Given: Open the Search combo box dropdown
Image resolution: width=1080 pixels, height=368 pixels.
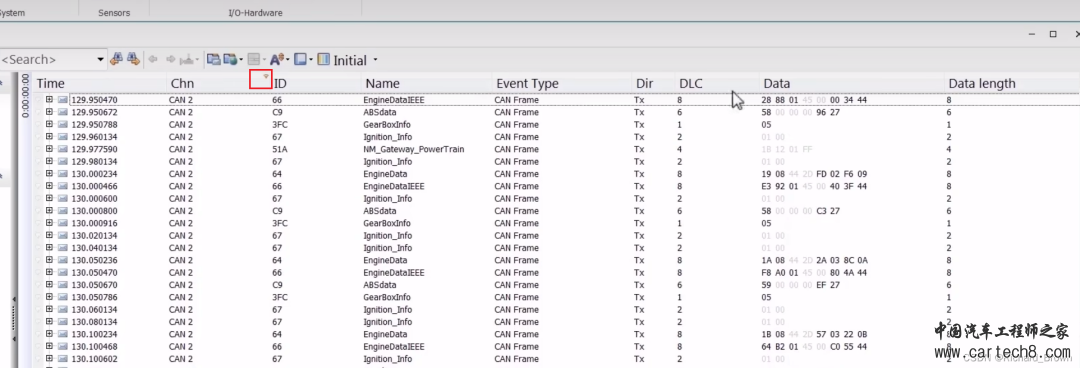Looking at the screenshot, I should coord(101,60).
